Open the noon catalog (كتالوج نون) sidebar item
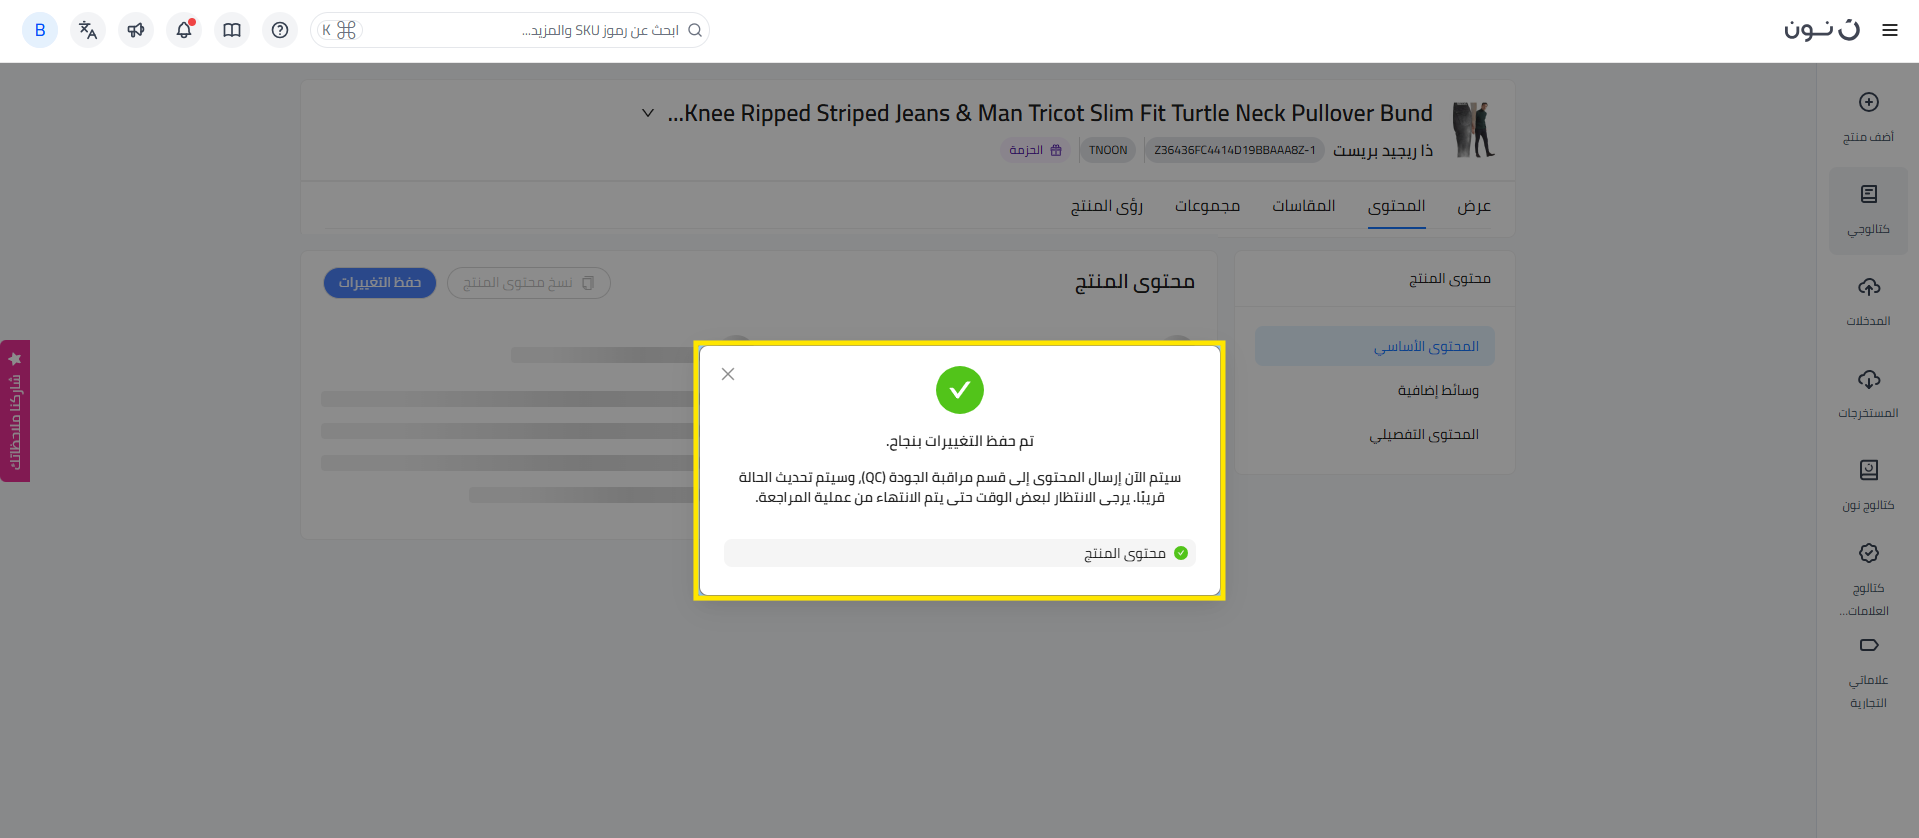 coord(1868,486)
